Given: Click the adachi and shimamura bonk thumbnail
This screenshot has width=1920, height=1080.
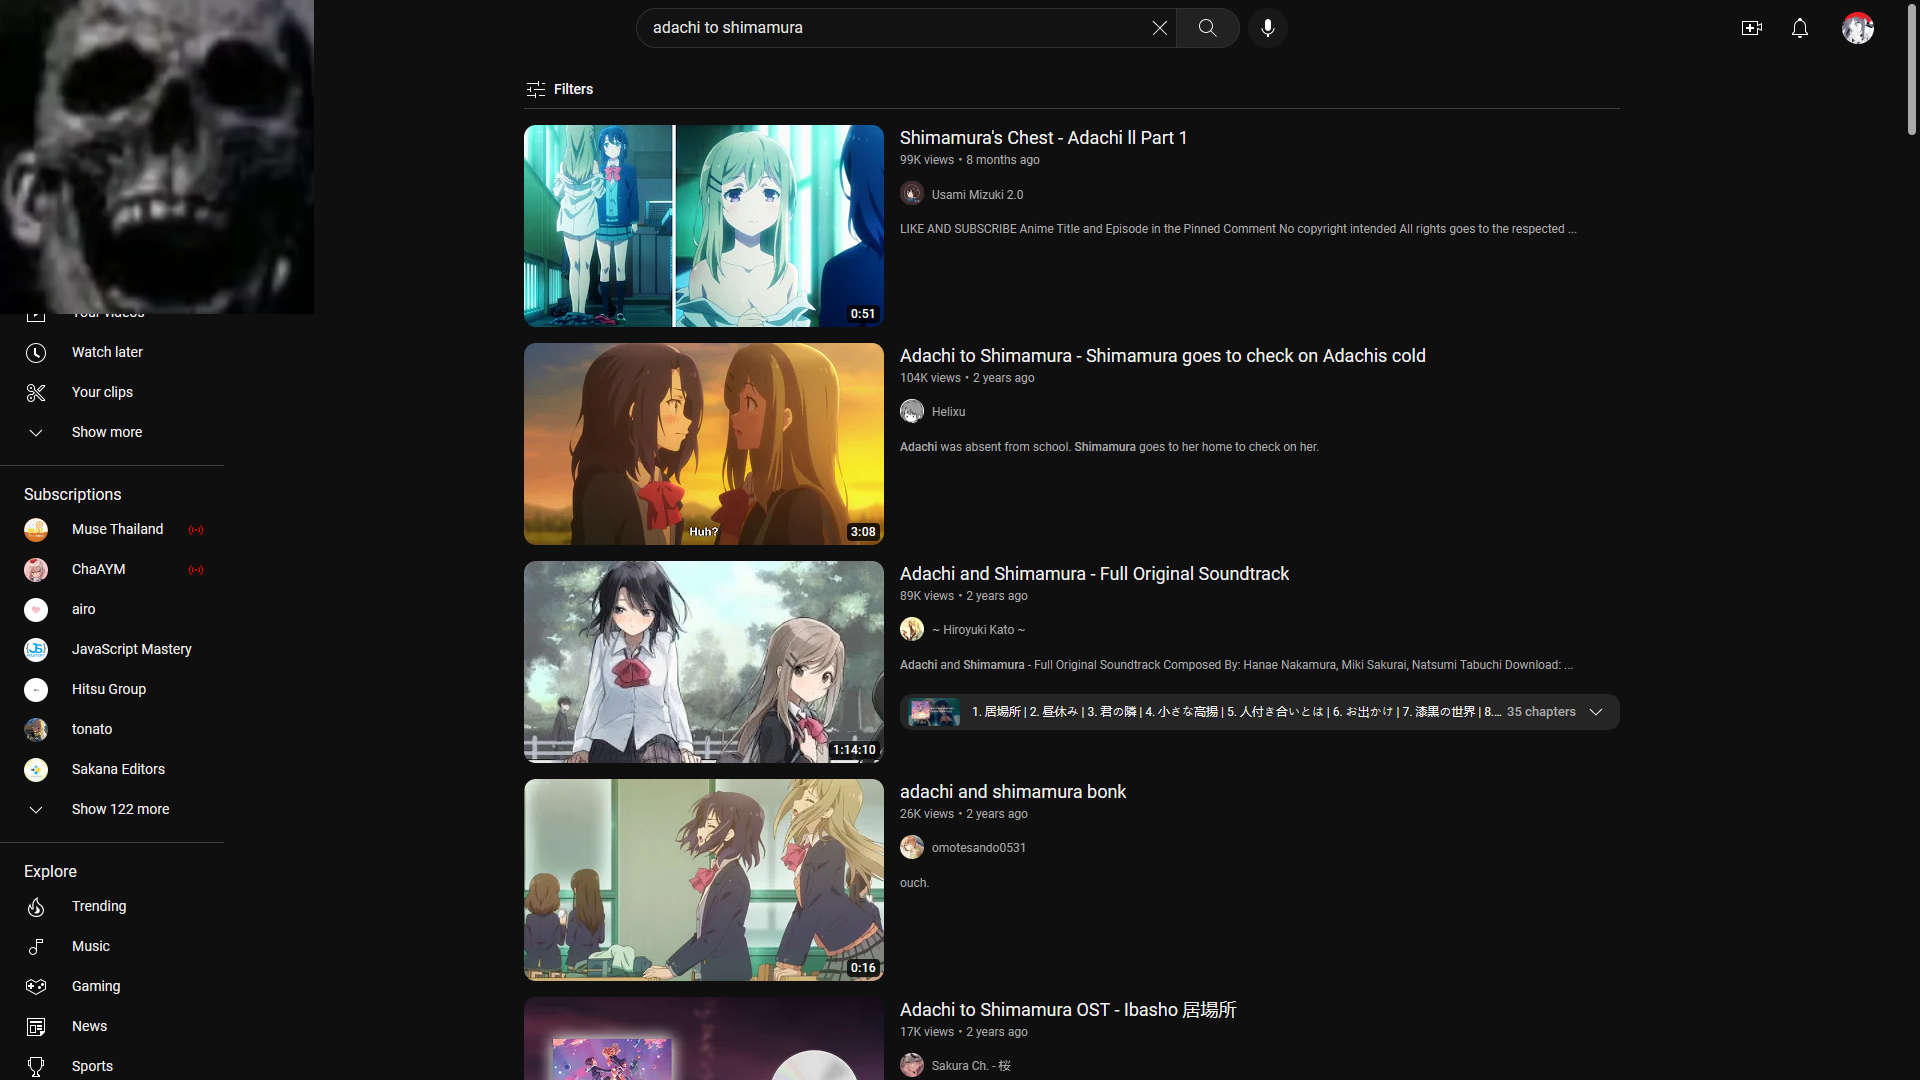Looking at the screenshot, I should (703, 879).
